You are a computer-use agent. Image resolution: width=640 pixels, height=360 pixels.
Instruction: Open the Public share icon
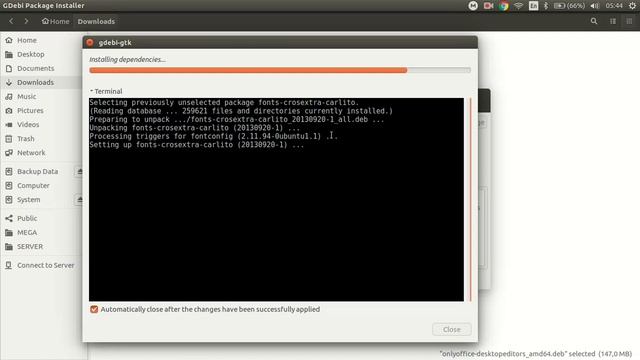pyautogui.click(x=9, y=218)
